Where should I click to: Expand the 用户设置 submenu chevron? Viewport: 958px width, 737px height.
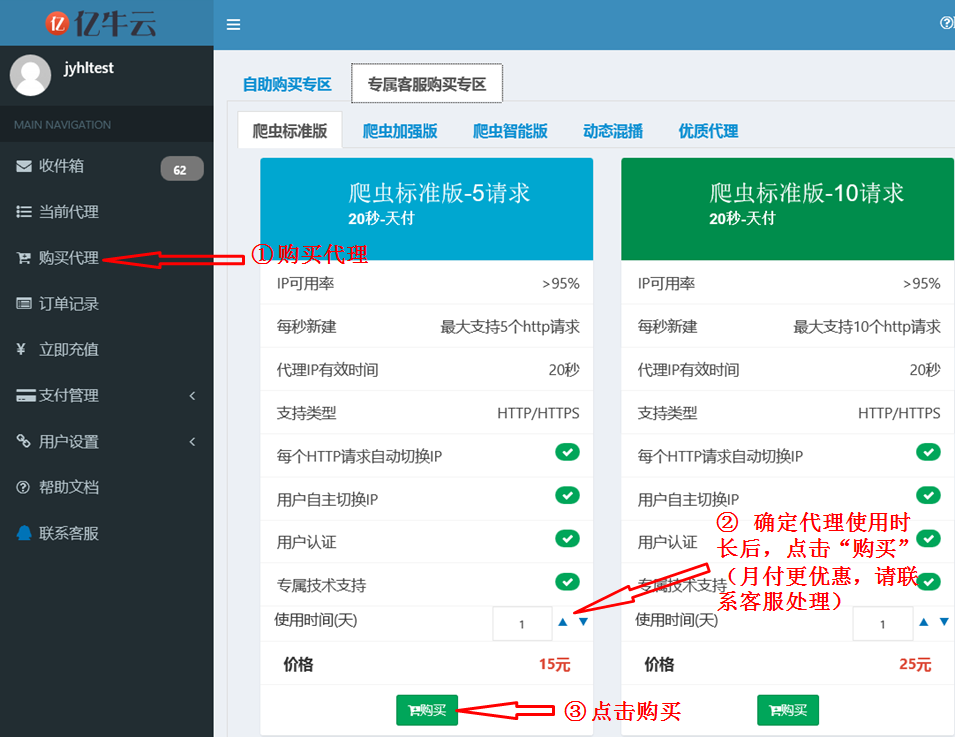point(192,441)
